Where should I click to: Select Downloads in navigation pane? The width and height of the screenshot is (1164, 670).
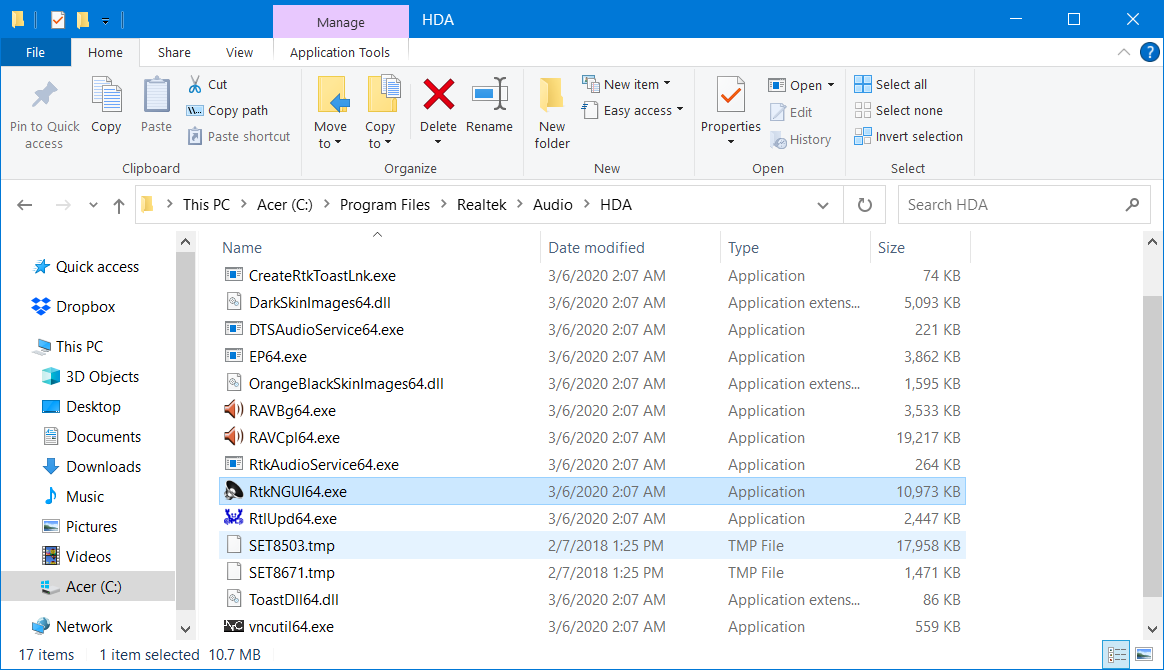click(x=103, y=467)
